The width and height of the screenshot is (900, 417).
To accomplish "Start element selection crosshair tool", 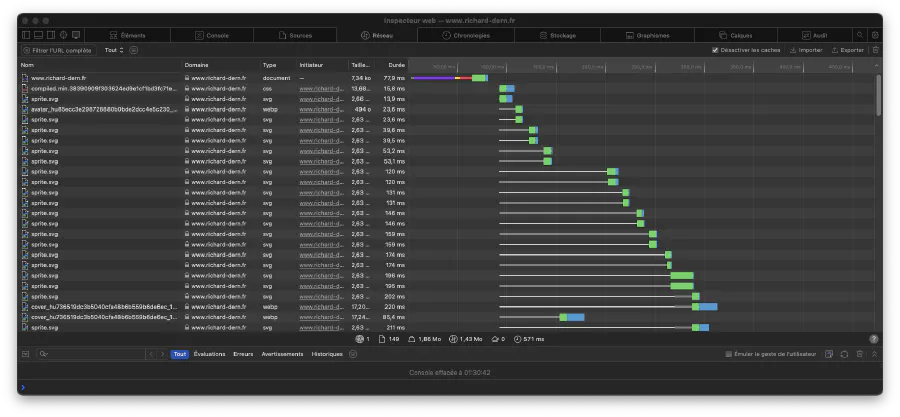I will 63,35.
